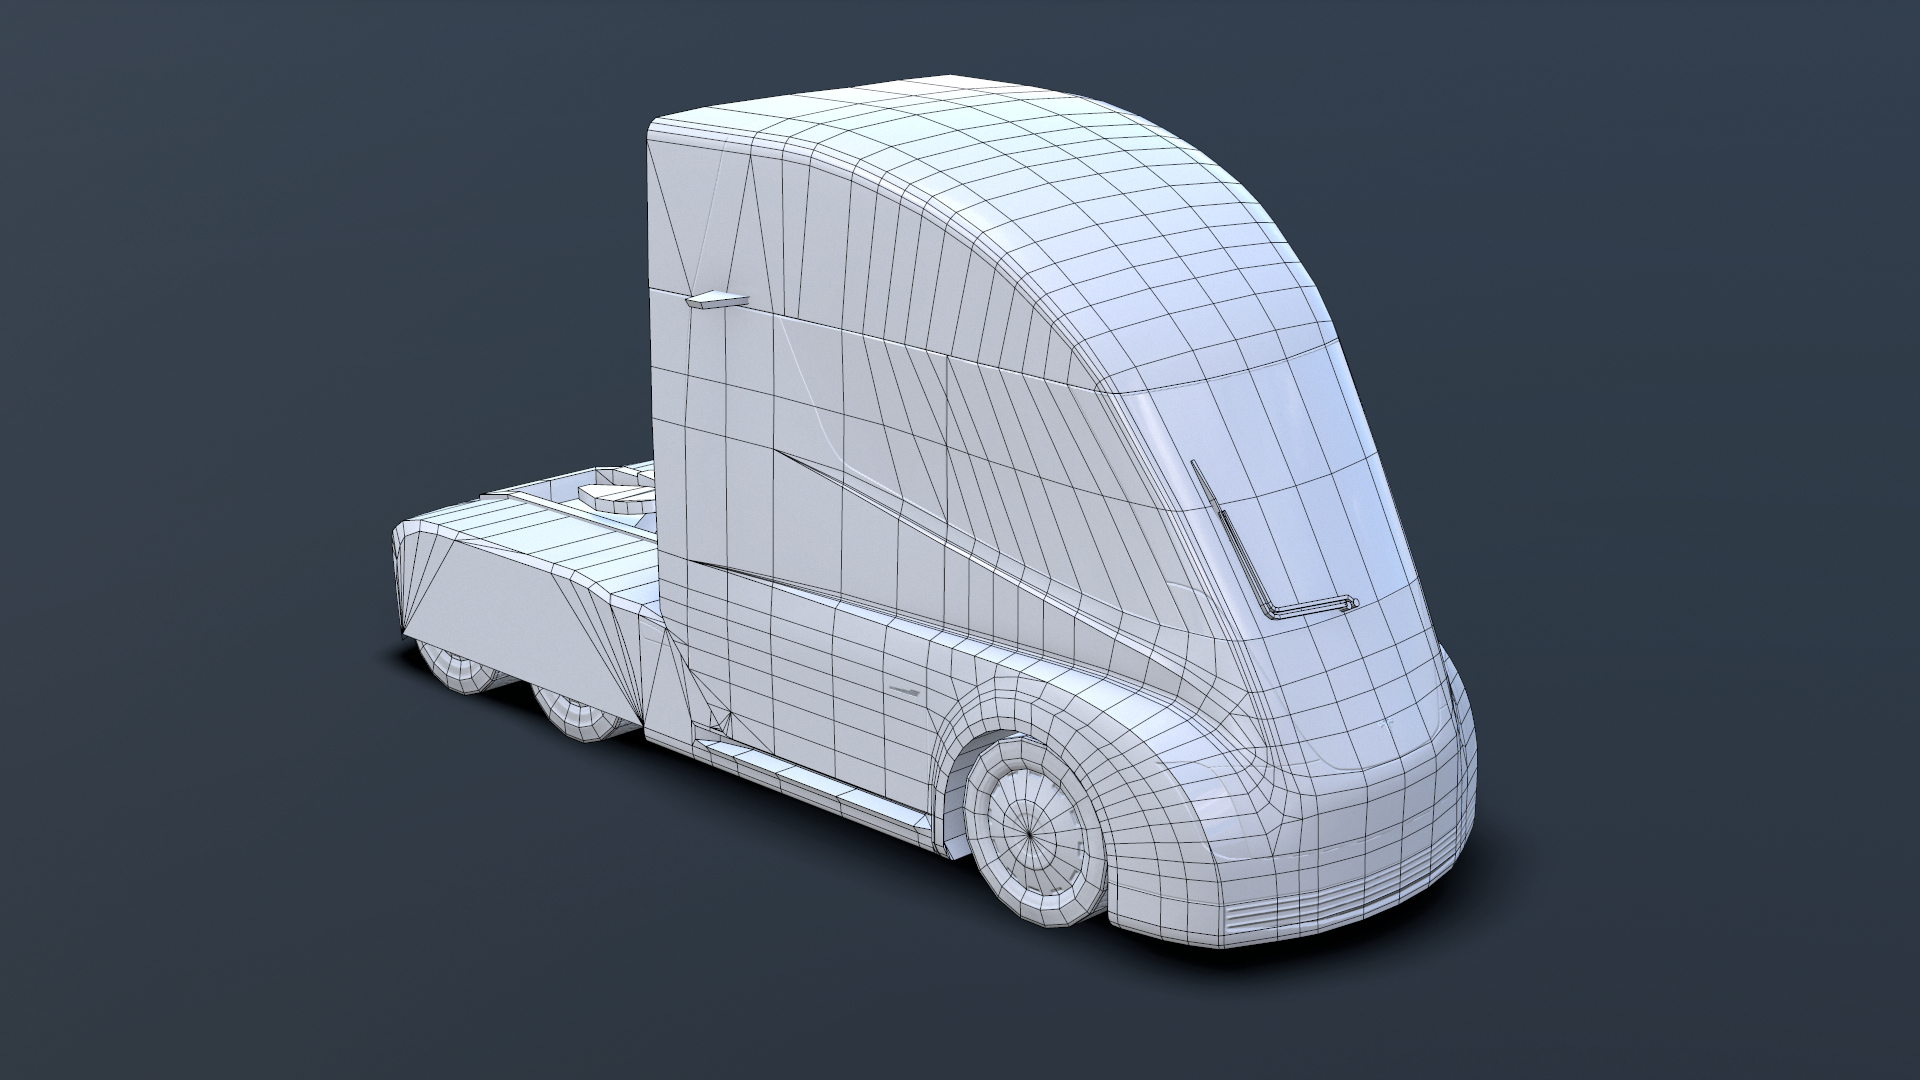
Task: Select the empty background area
Action: click(300, 200)
